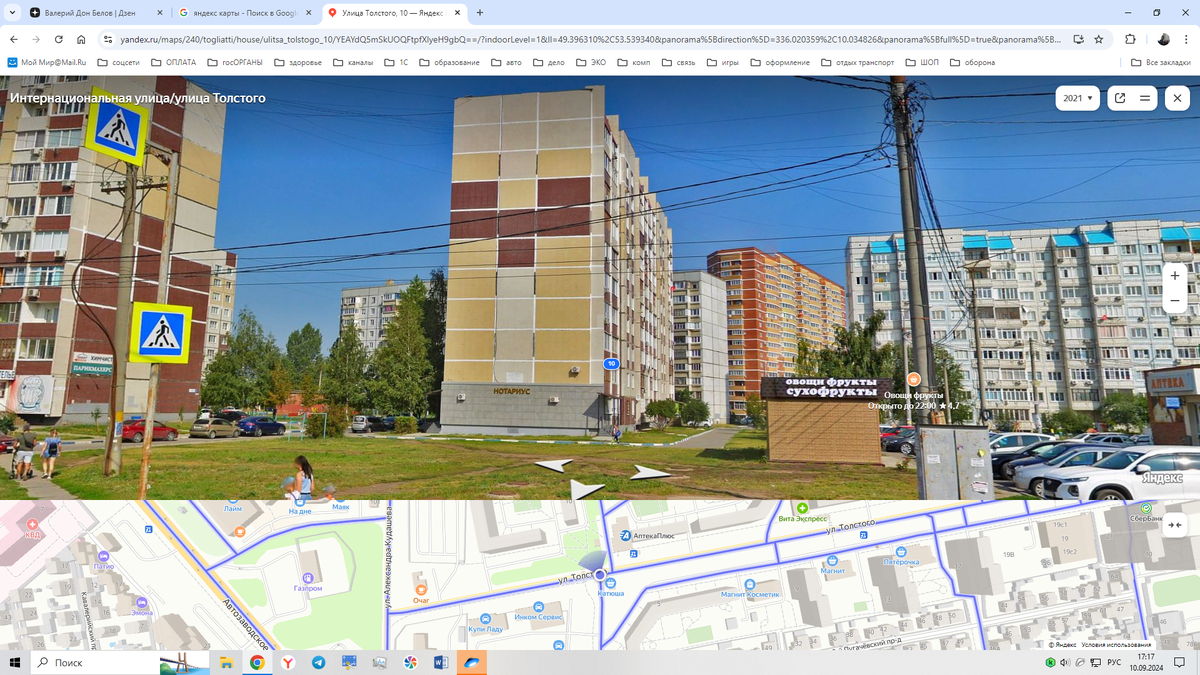Switch to Валерий Дон Белов Дзен tab
The width and height of the screenshot is (1200, 675).
[95, 13]
